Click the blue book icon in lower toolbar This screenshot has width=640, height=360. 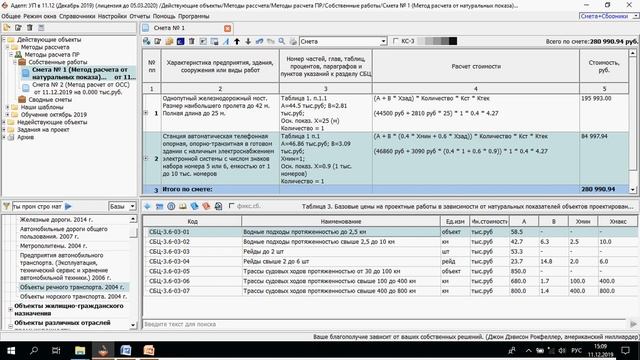pos(194,206)
